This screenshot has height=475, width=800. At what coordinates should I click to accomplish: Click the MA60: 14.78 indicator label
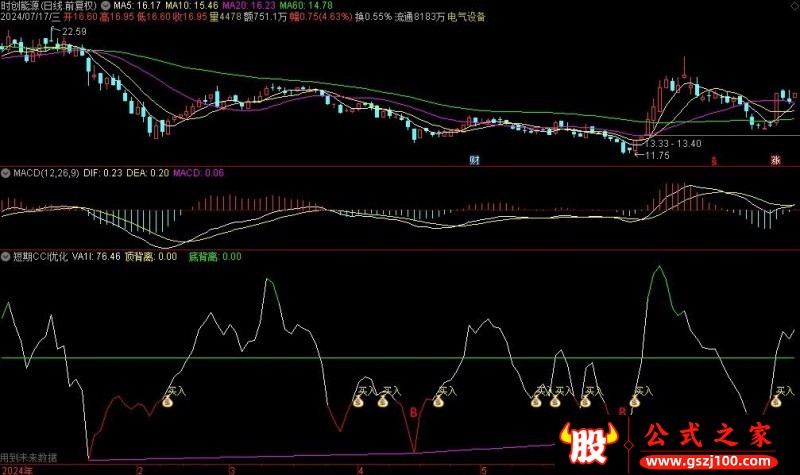pos(312,6)
